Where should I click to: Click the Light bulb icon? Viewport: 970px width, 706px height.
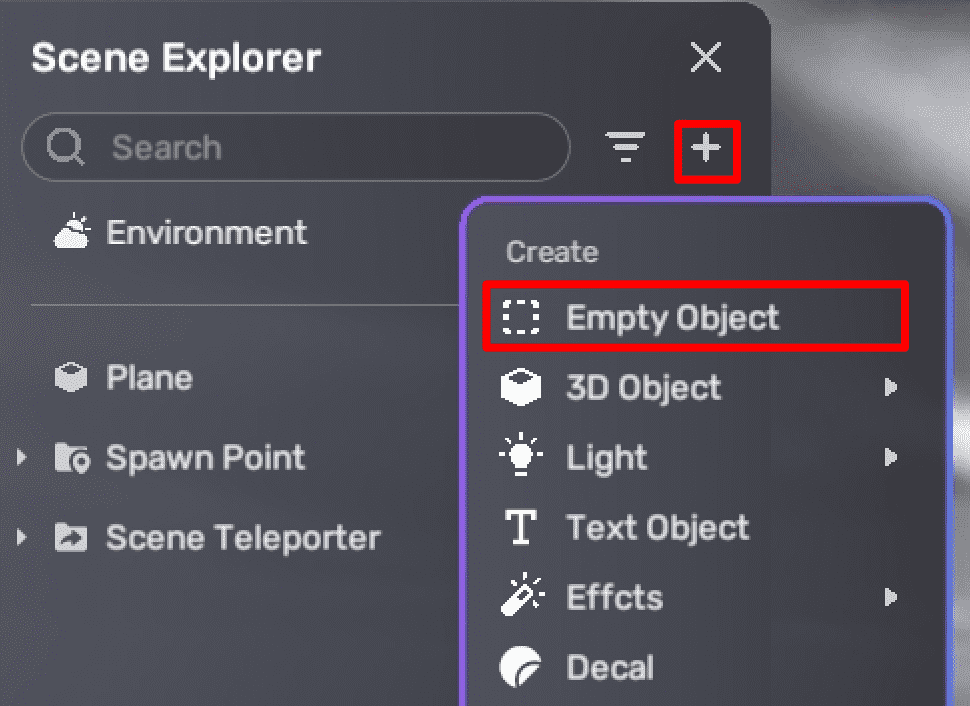[x=521, y=458]
